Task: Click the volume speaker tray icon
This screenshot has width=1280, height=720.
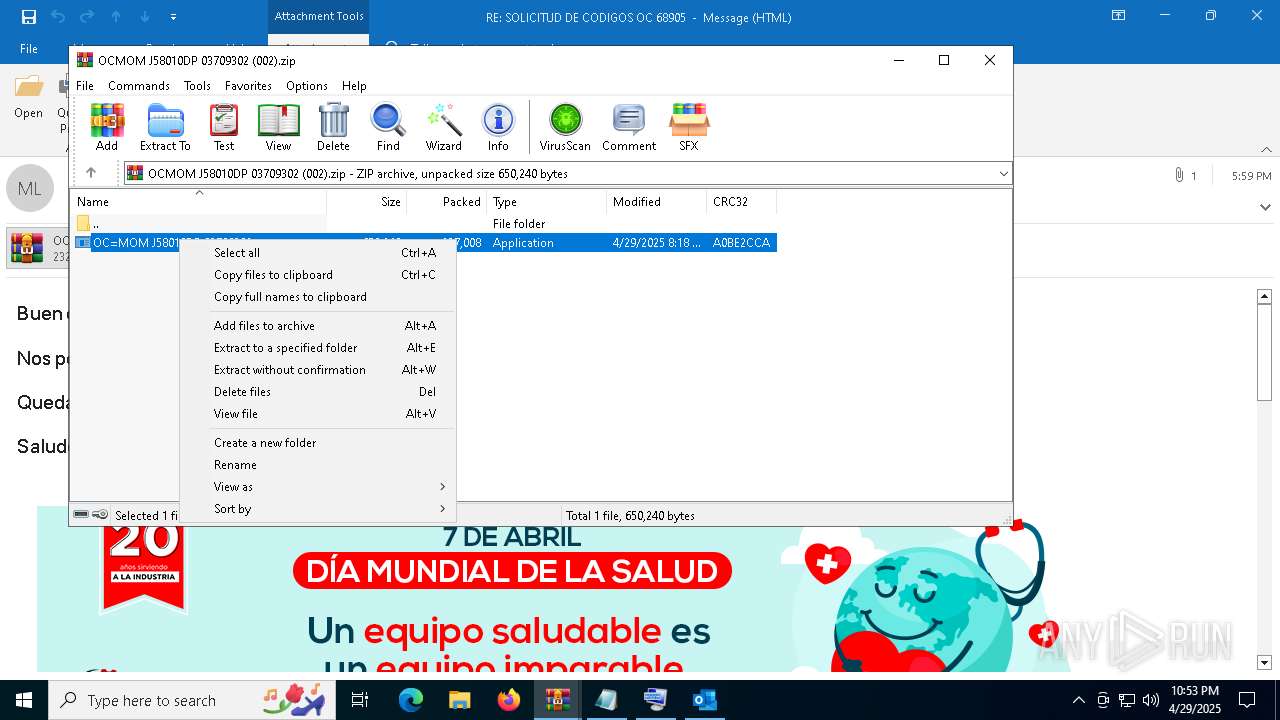Action: tap(1150, 700)
